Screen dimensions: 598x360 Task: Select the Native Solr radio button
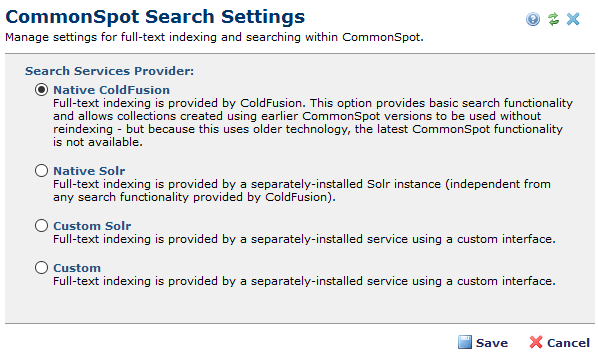tap(41, 170)
